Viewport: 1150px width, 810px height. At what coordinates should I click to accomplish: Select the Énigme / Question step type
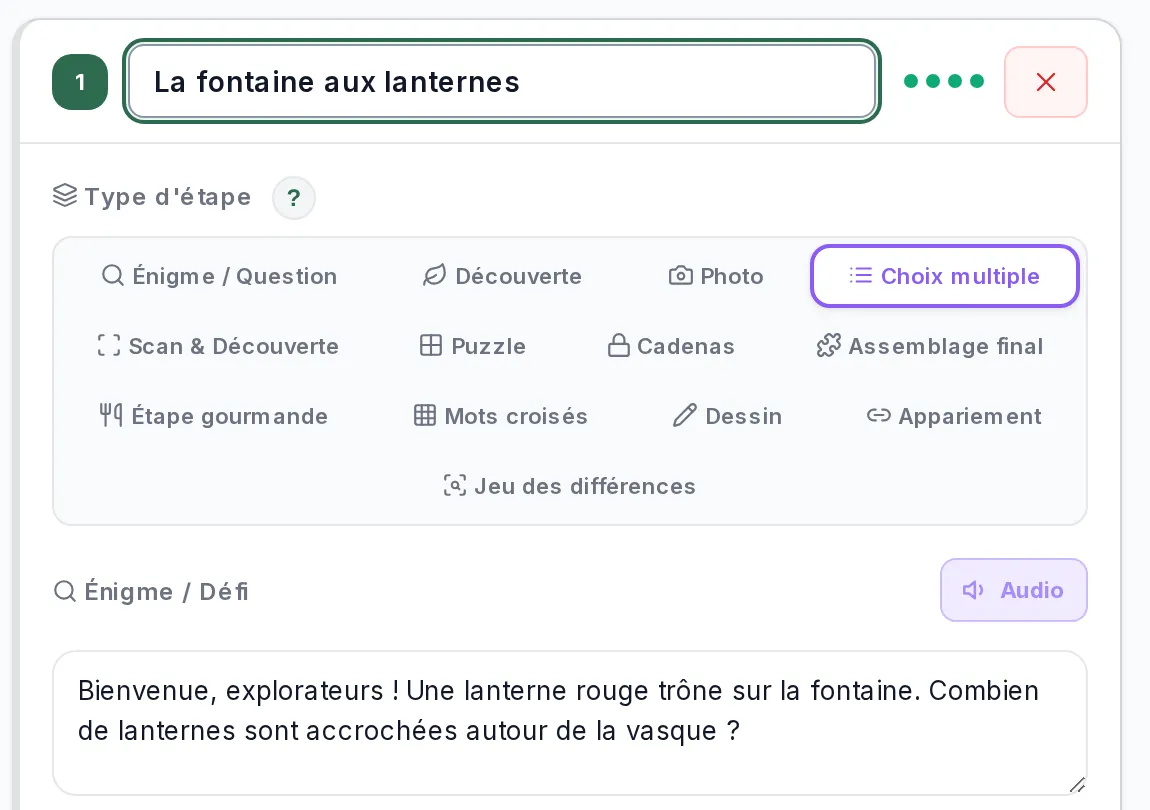219,276
